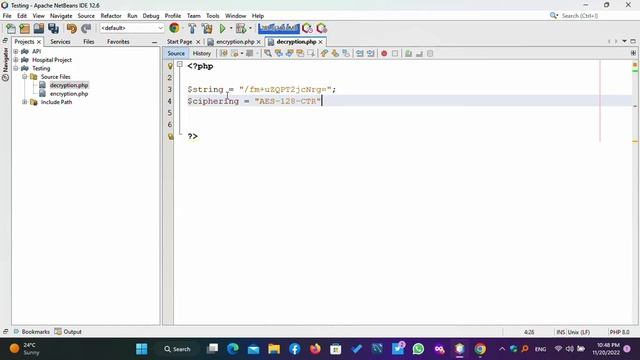640x360 pixels.
Task: Click the Clean and Build icon
Action: click(207, 28)
